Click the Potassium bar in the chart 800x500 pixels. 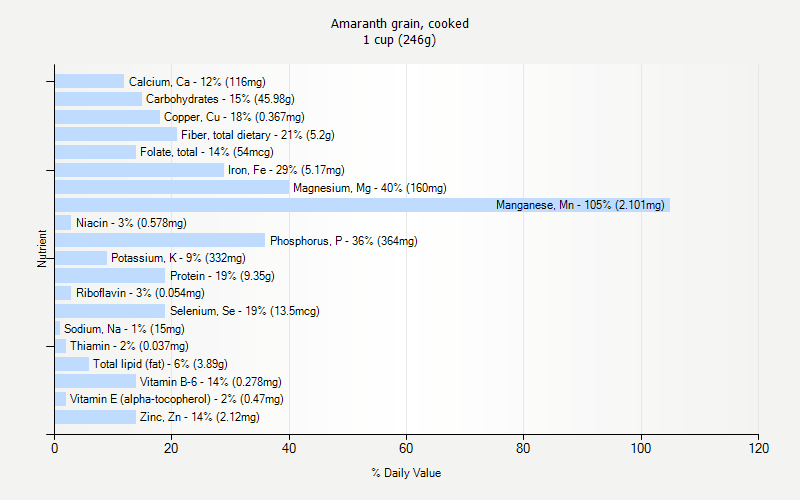coord(81,258)
